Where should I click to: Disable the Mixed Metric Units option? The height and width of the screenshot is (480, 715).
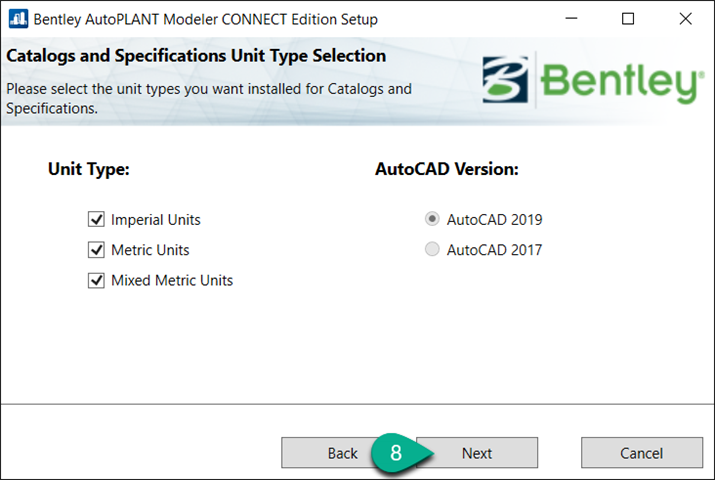(x=97, y=281)
